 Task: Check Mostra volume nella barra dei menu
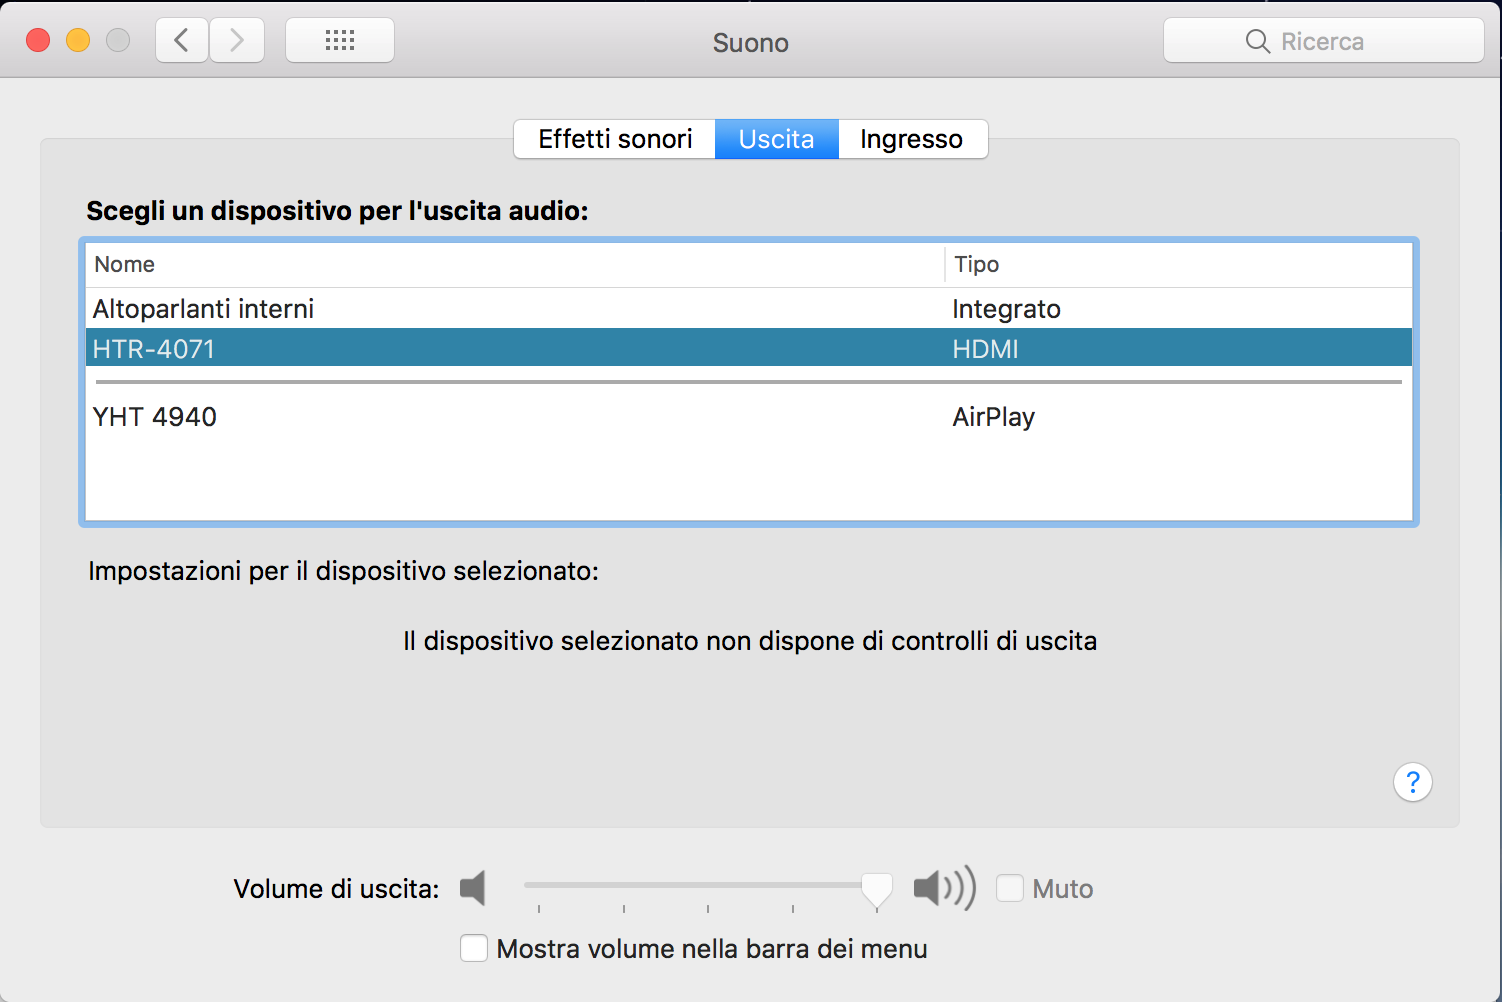coord(474,948)
